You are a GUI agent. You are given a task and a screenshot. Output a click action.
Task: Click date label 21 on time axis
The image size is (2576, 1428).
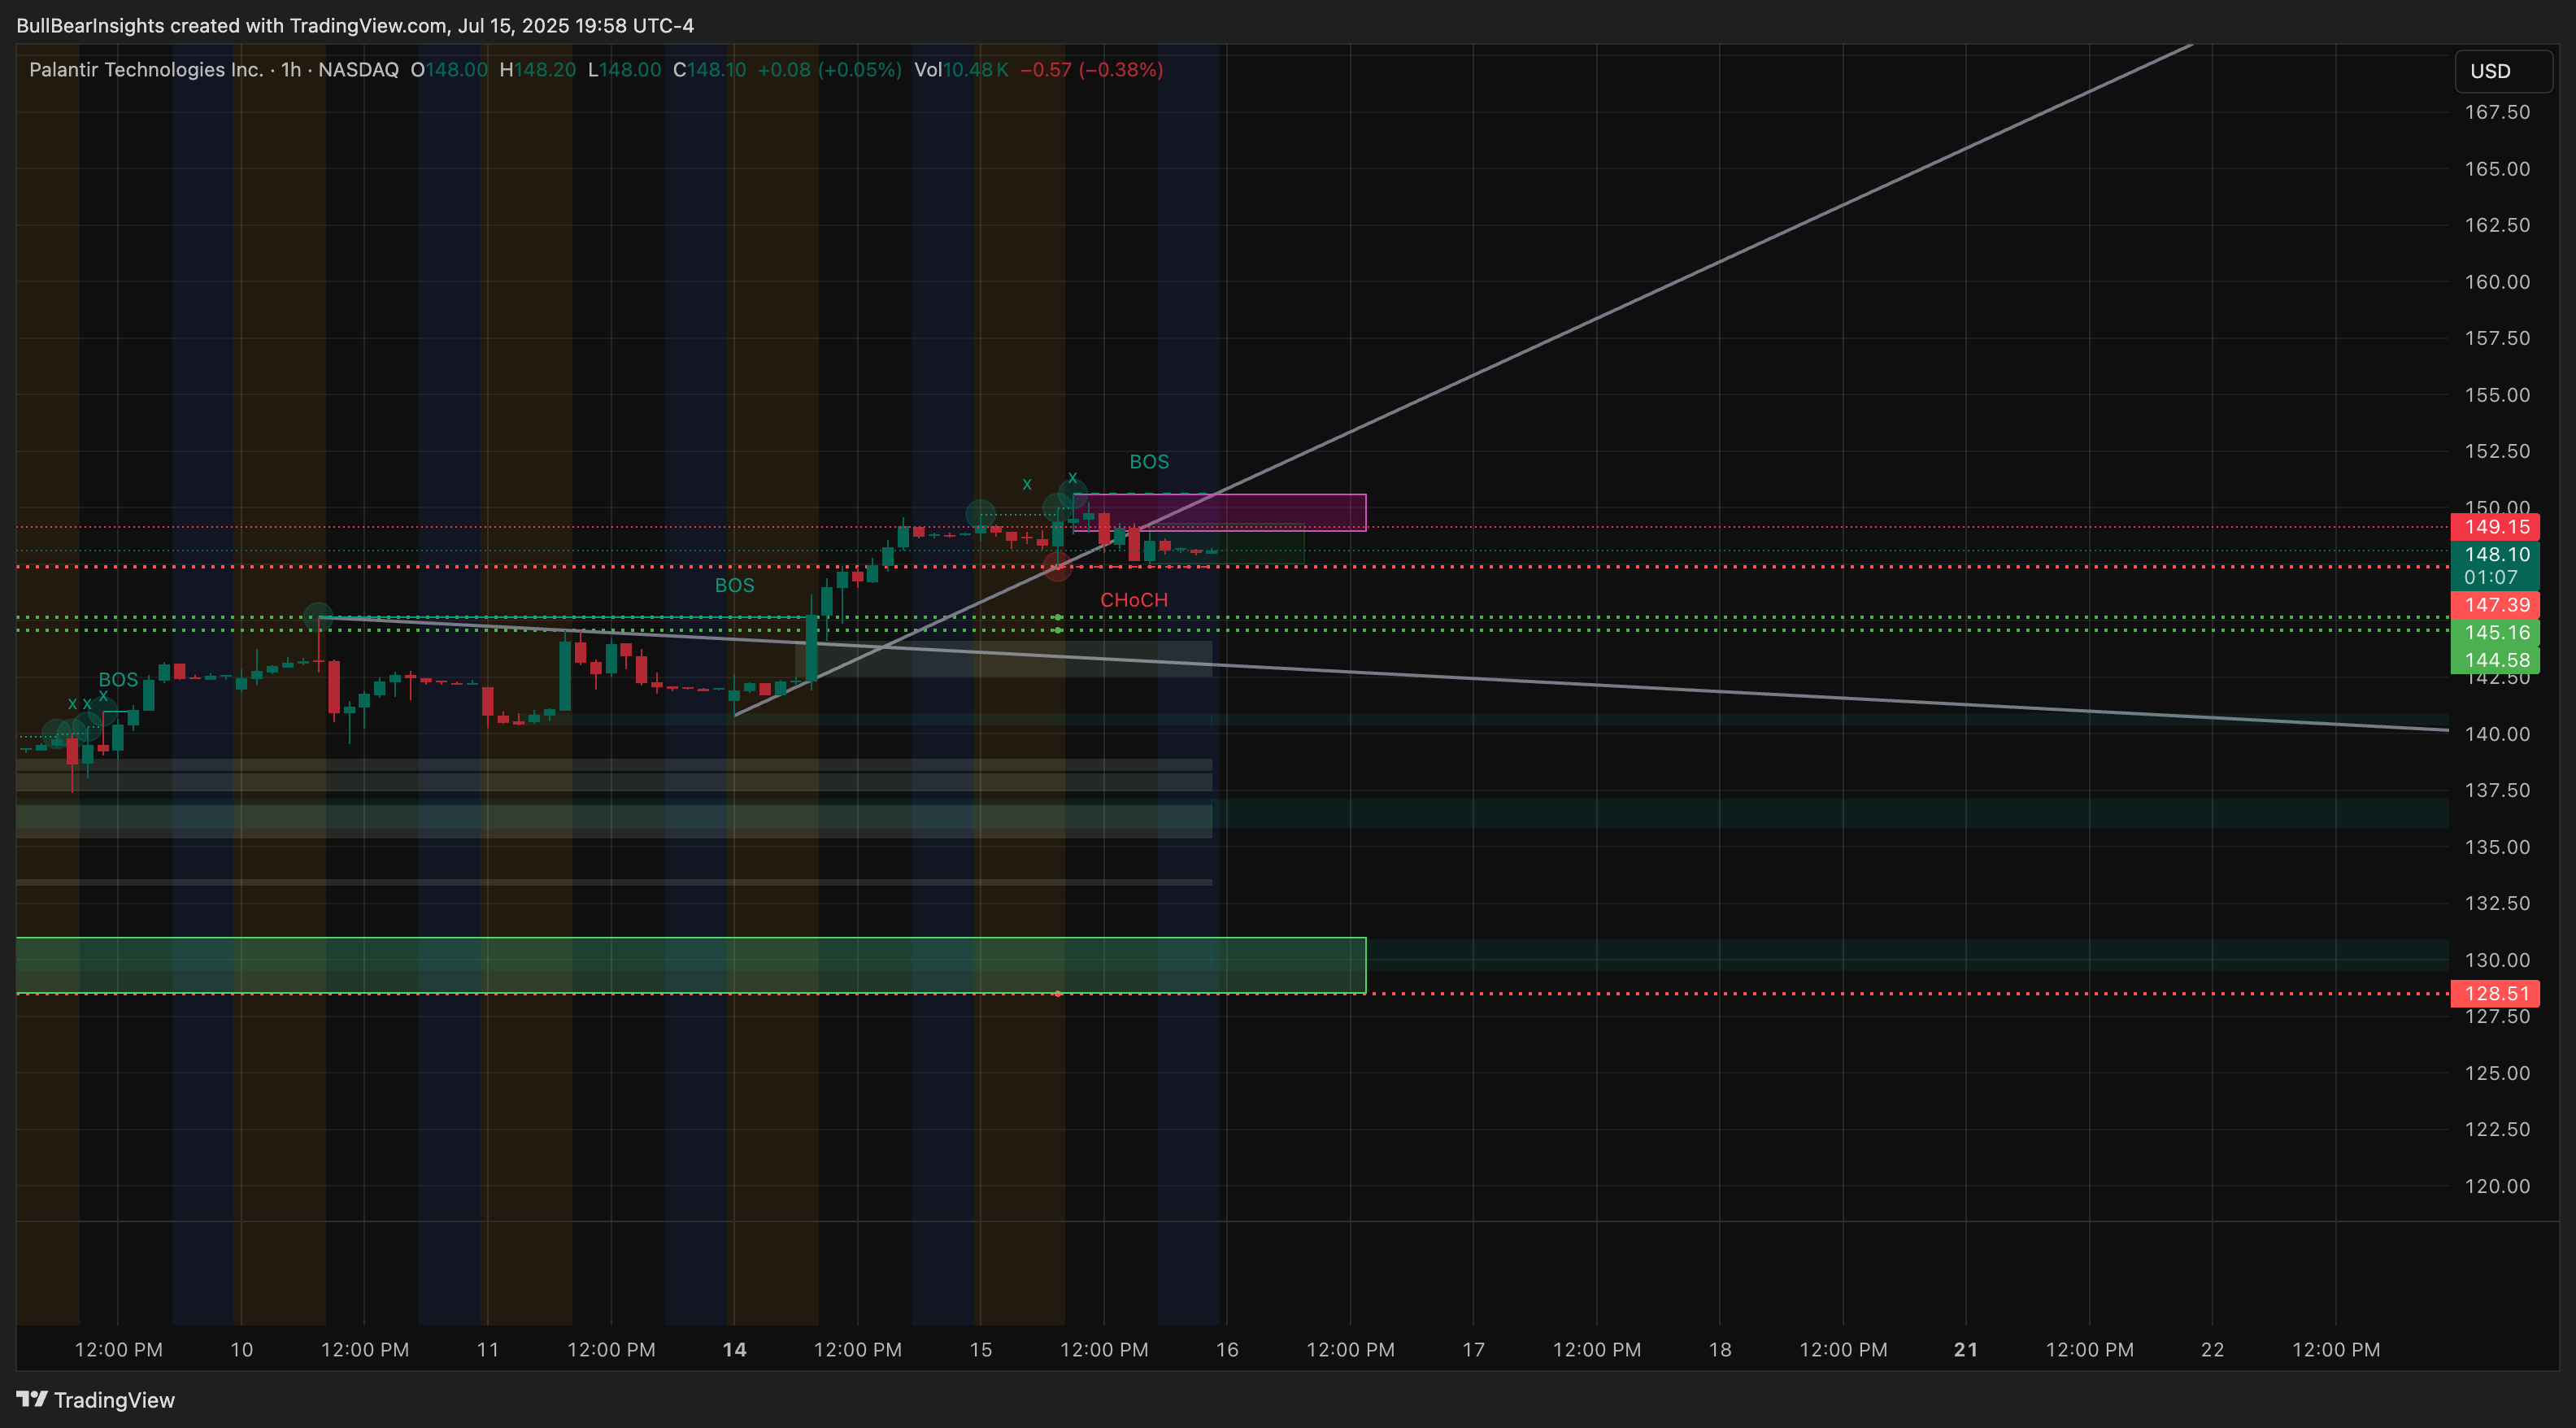pyautogui.click(x=1966, y=1350)
